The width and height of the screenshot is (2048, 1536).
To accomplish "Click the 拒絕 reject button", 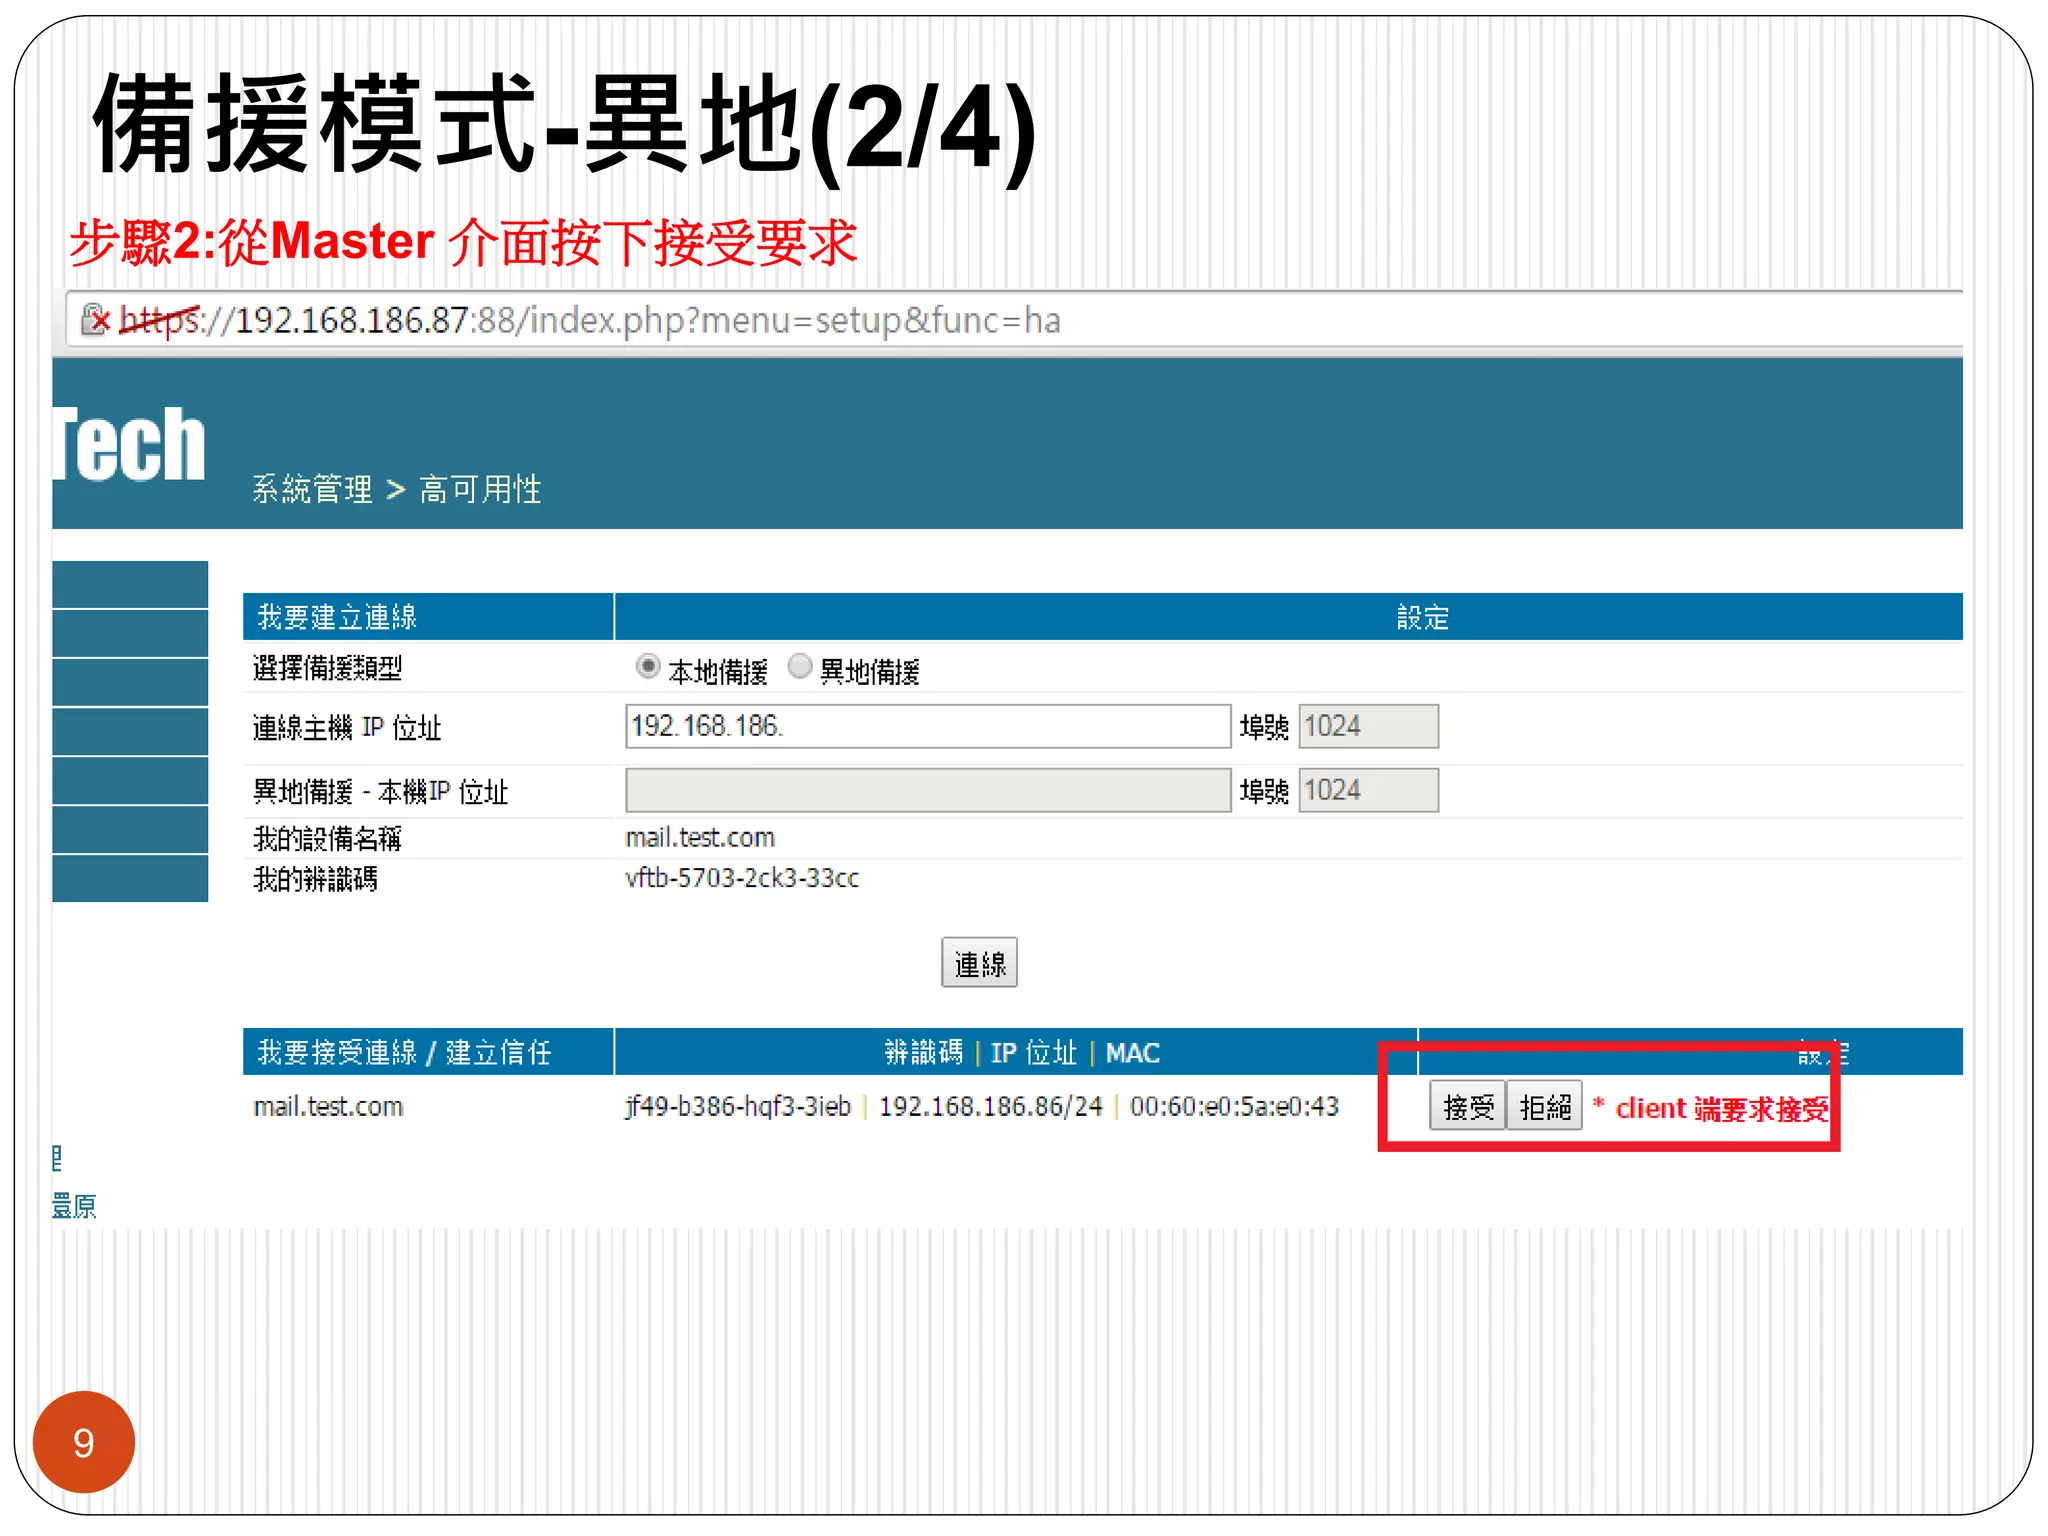I will (x=1544, y=1106).
